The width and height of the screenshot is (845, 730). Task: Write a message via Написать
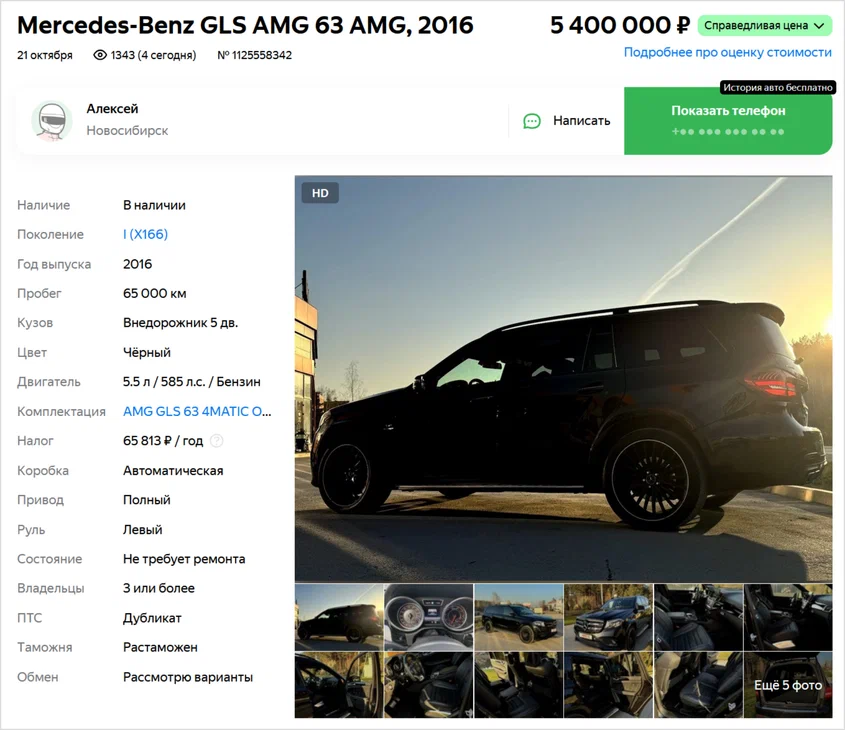tap(566, 121)
